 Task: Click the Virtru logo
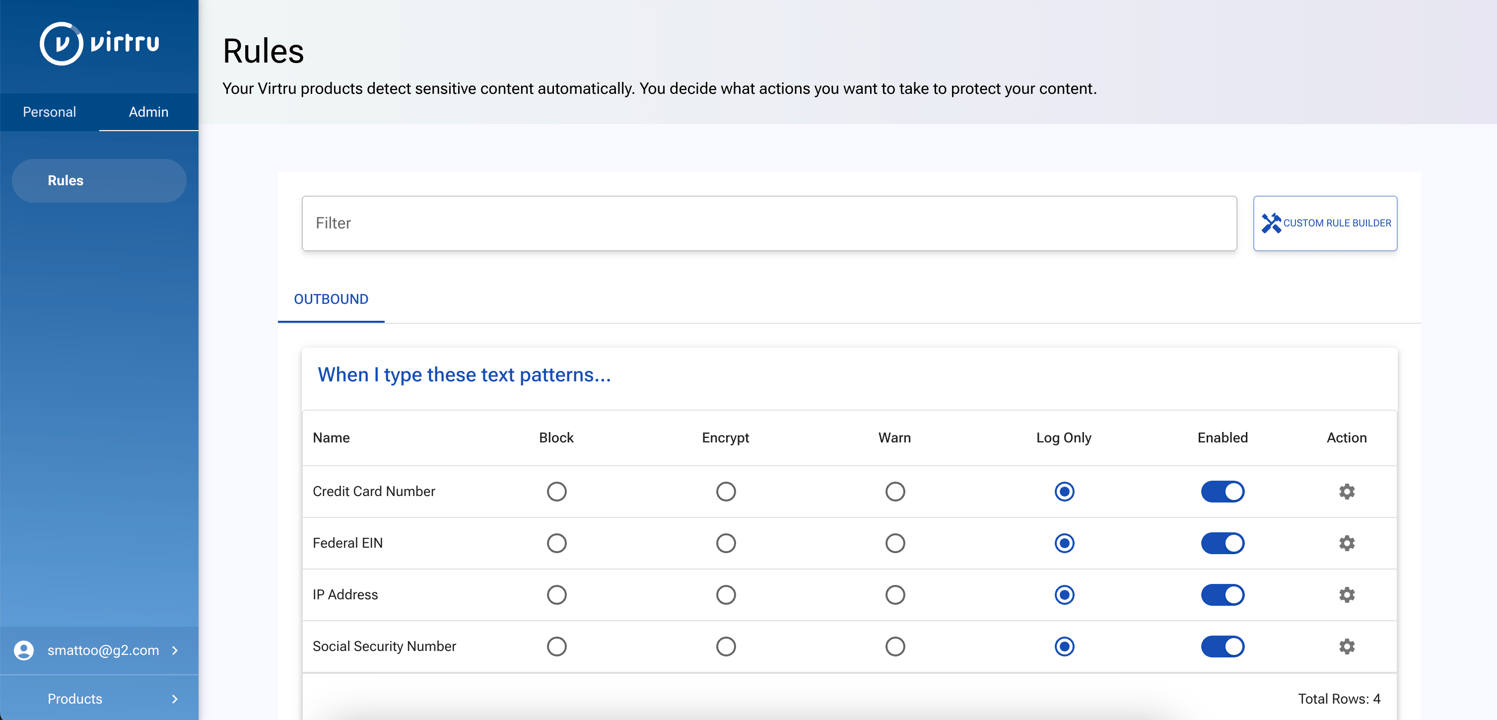(99, 44)
